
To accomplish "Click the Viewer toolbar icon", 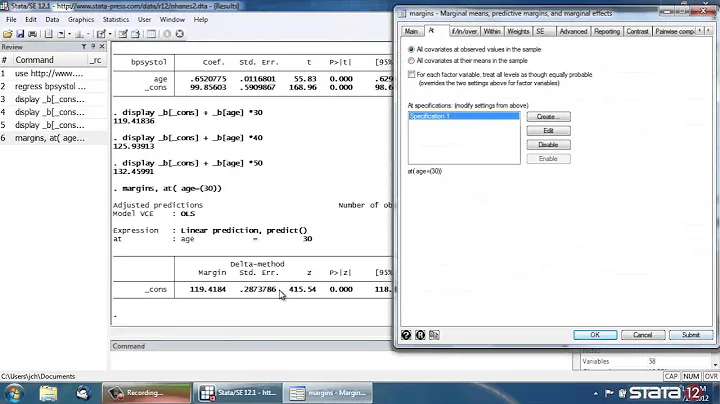I will [61, 34].
